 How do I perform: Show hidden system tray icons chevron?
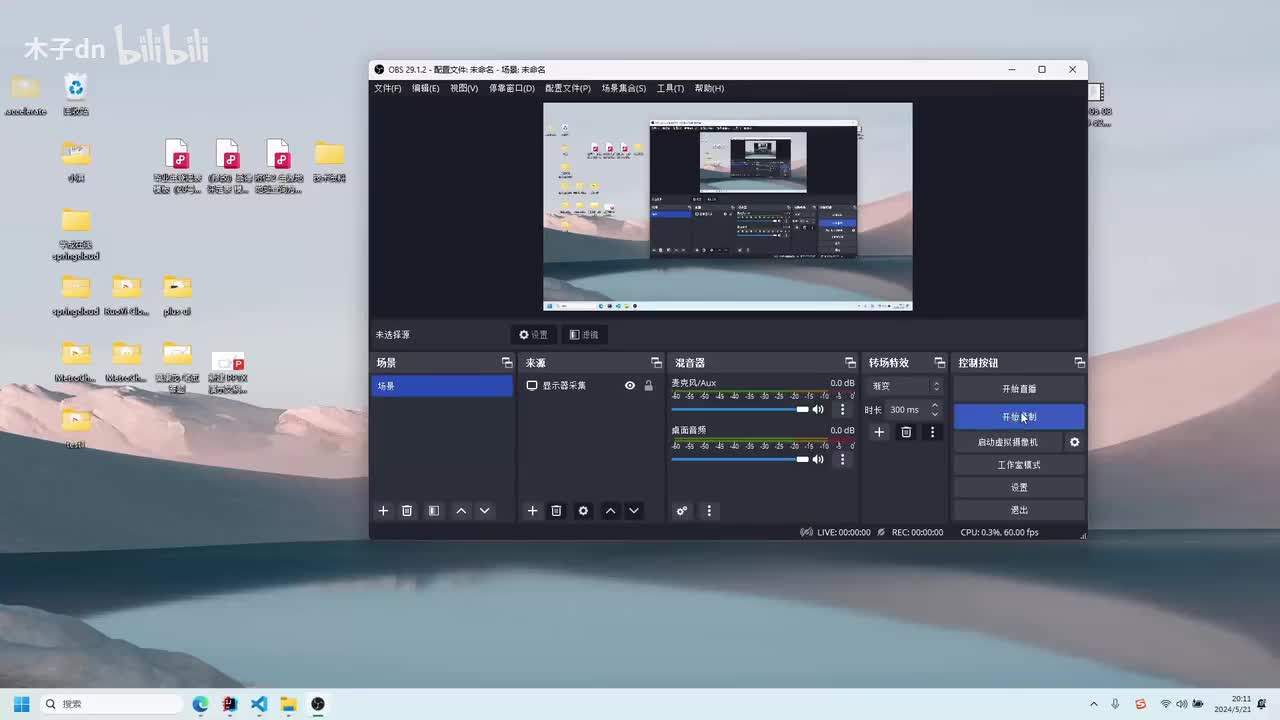click(x=1094, y=704)
